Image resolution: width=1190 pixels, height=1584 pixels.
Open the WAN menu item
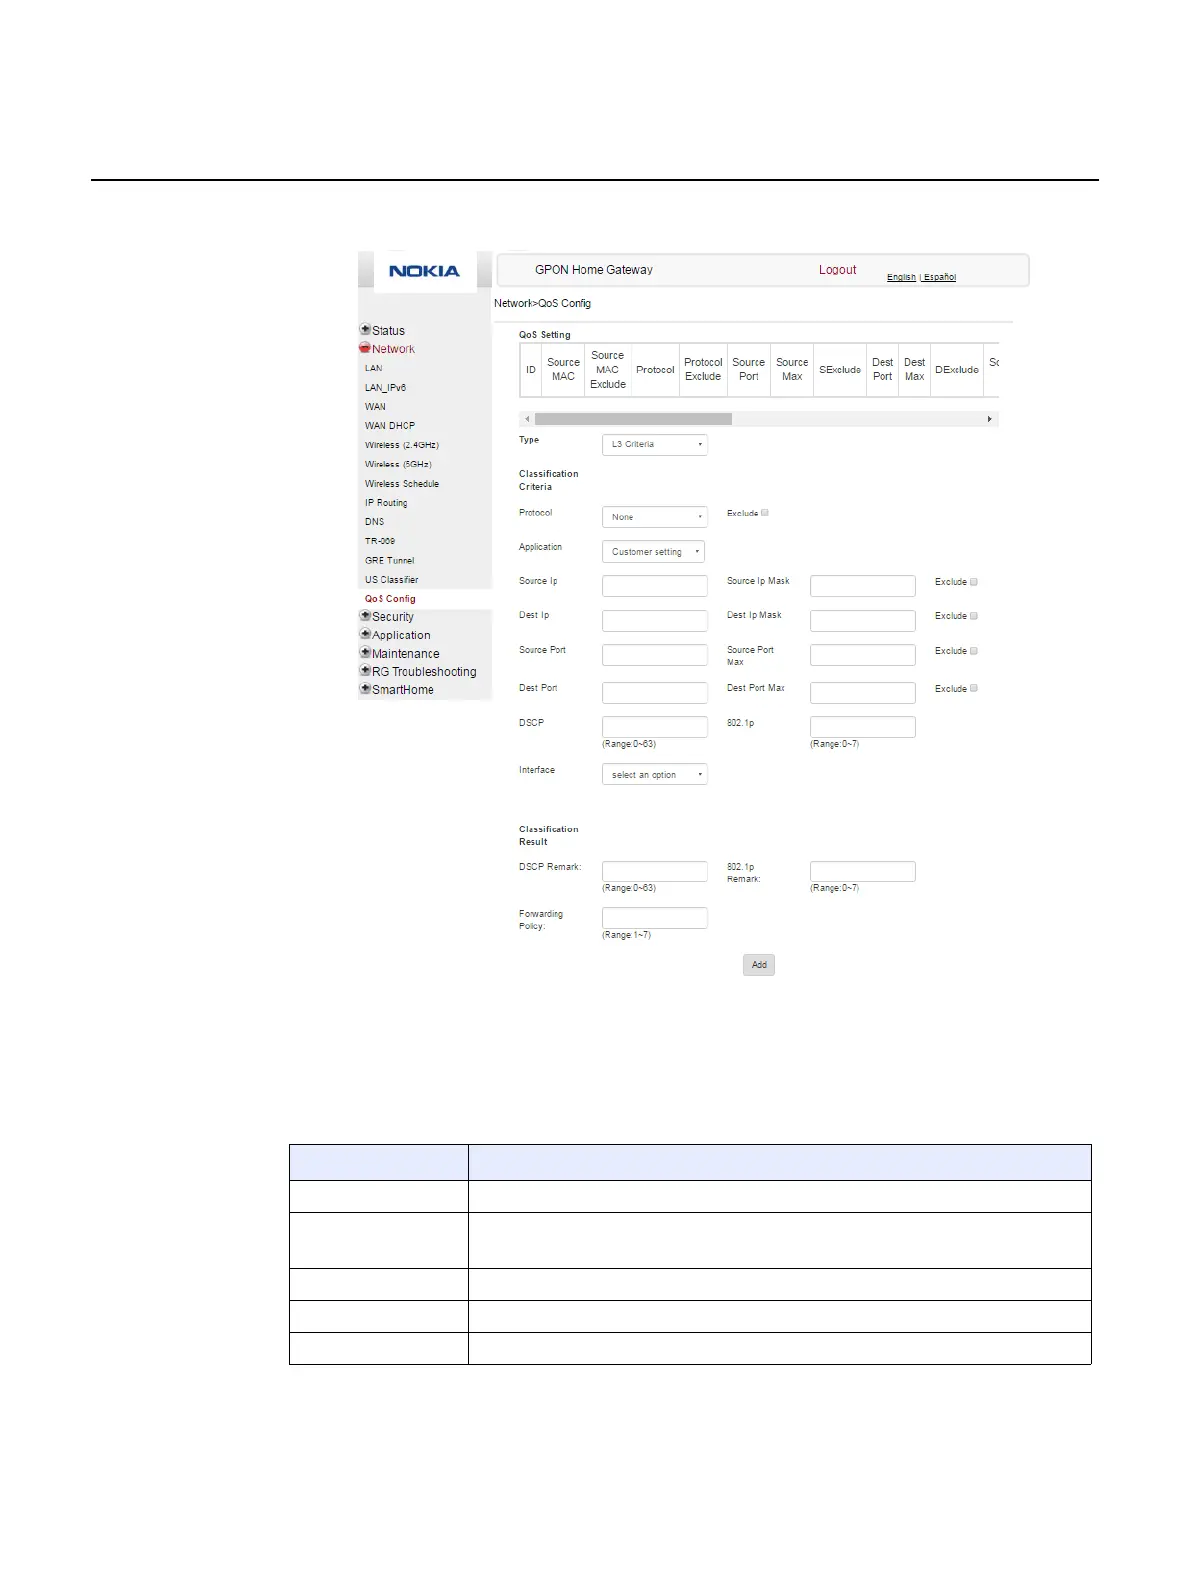pyautogui.click(x=375, y=407)
